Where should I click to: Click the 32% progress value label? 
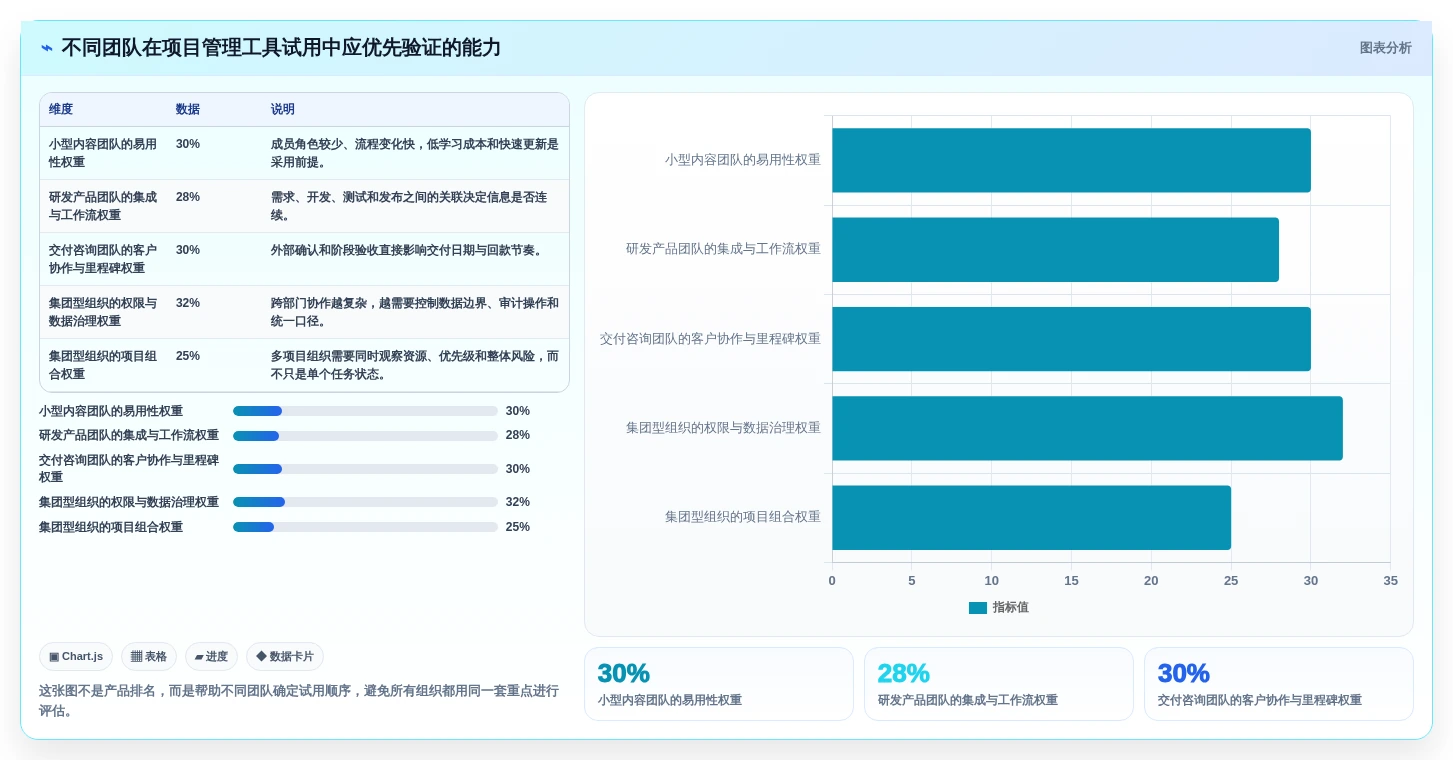[x=518, y=502]
